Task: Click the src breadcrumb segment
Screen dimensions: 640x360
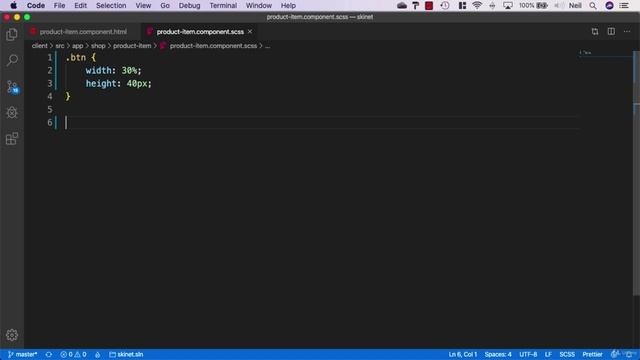Action: pos(60,46)
